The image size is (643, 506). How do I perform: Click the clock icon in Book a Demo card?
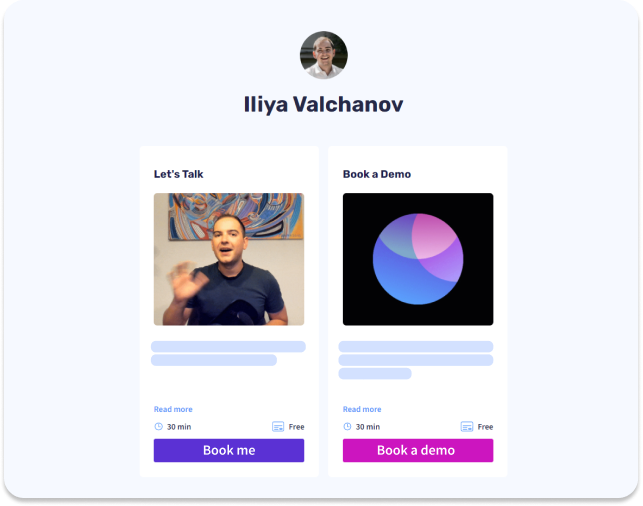(347, 426)
